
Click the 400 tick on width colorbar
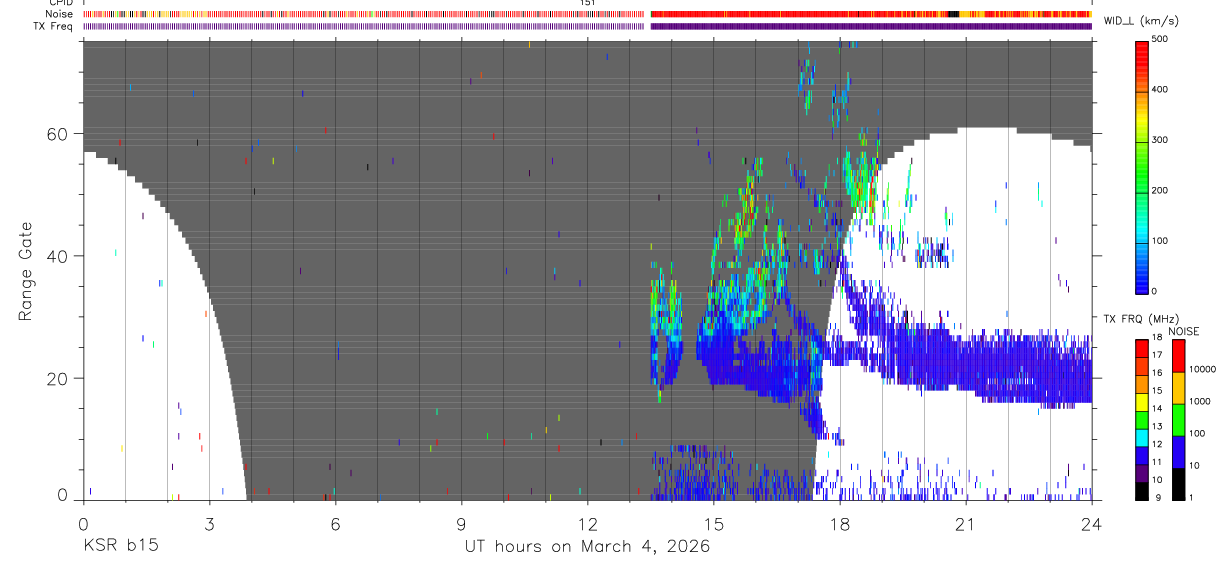[1160, 90]
